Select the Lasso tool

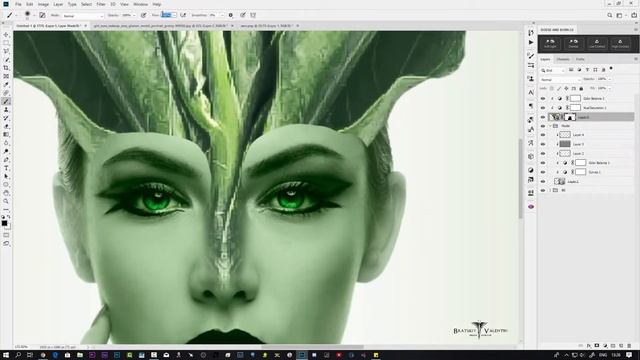(6, 51)
